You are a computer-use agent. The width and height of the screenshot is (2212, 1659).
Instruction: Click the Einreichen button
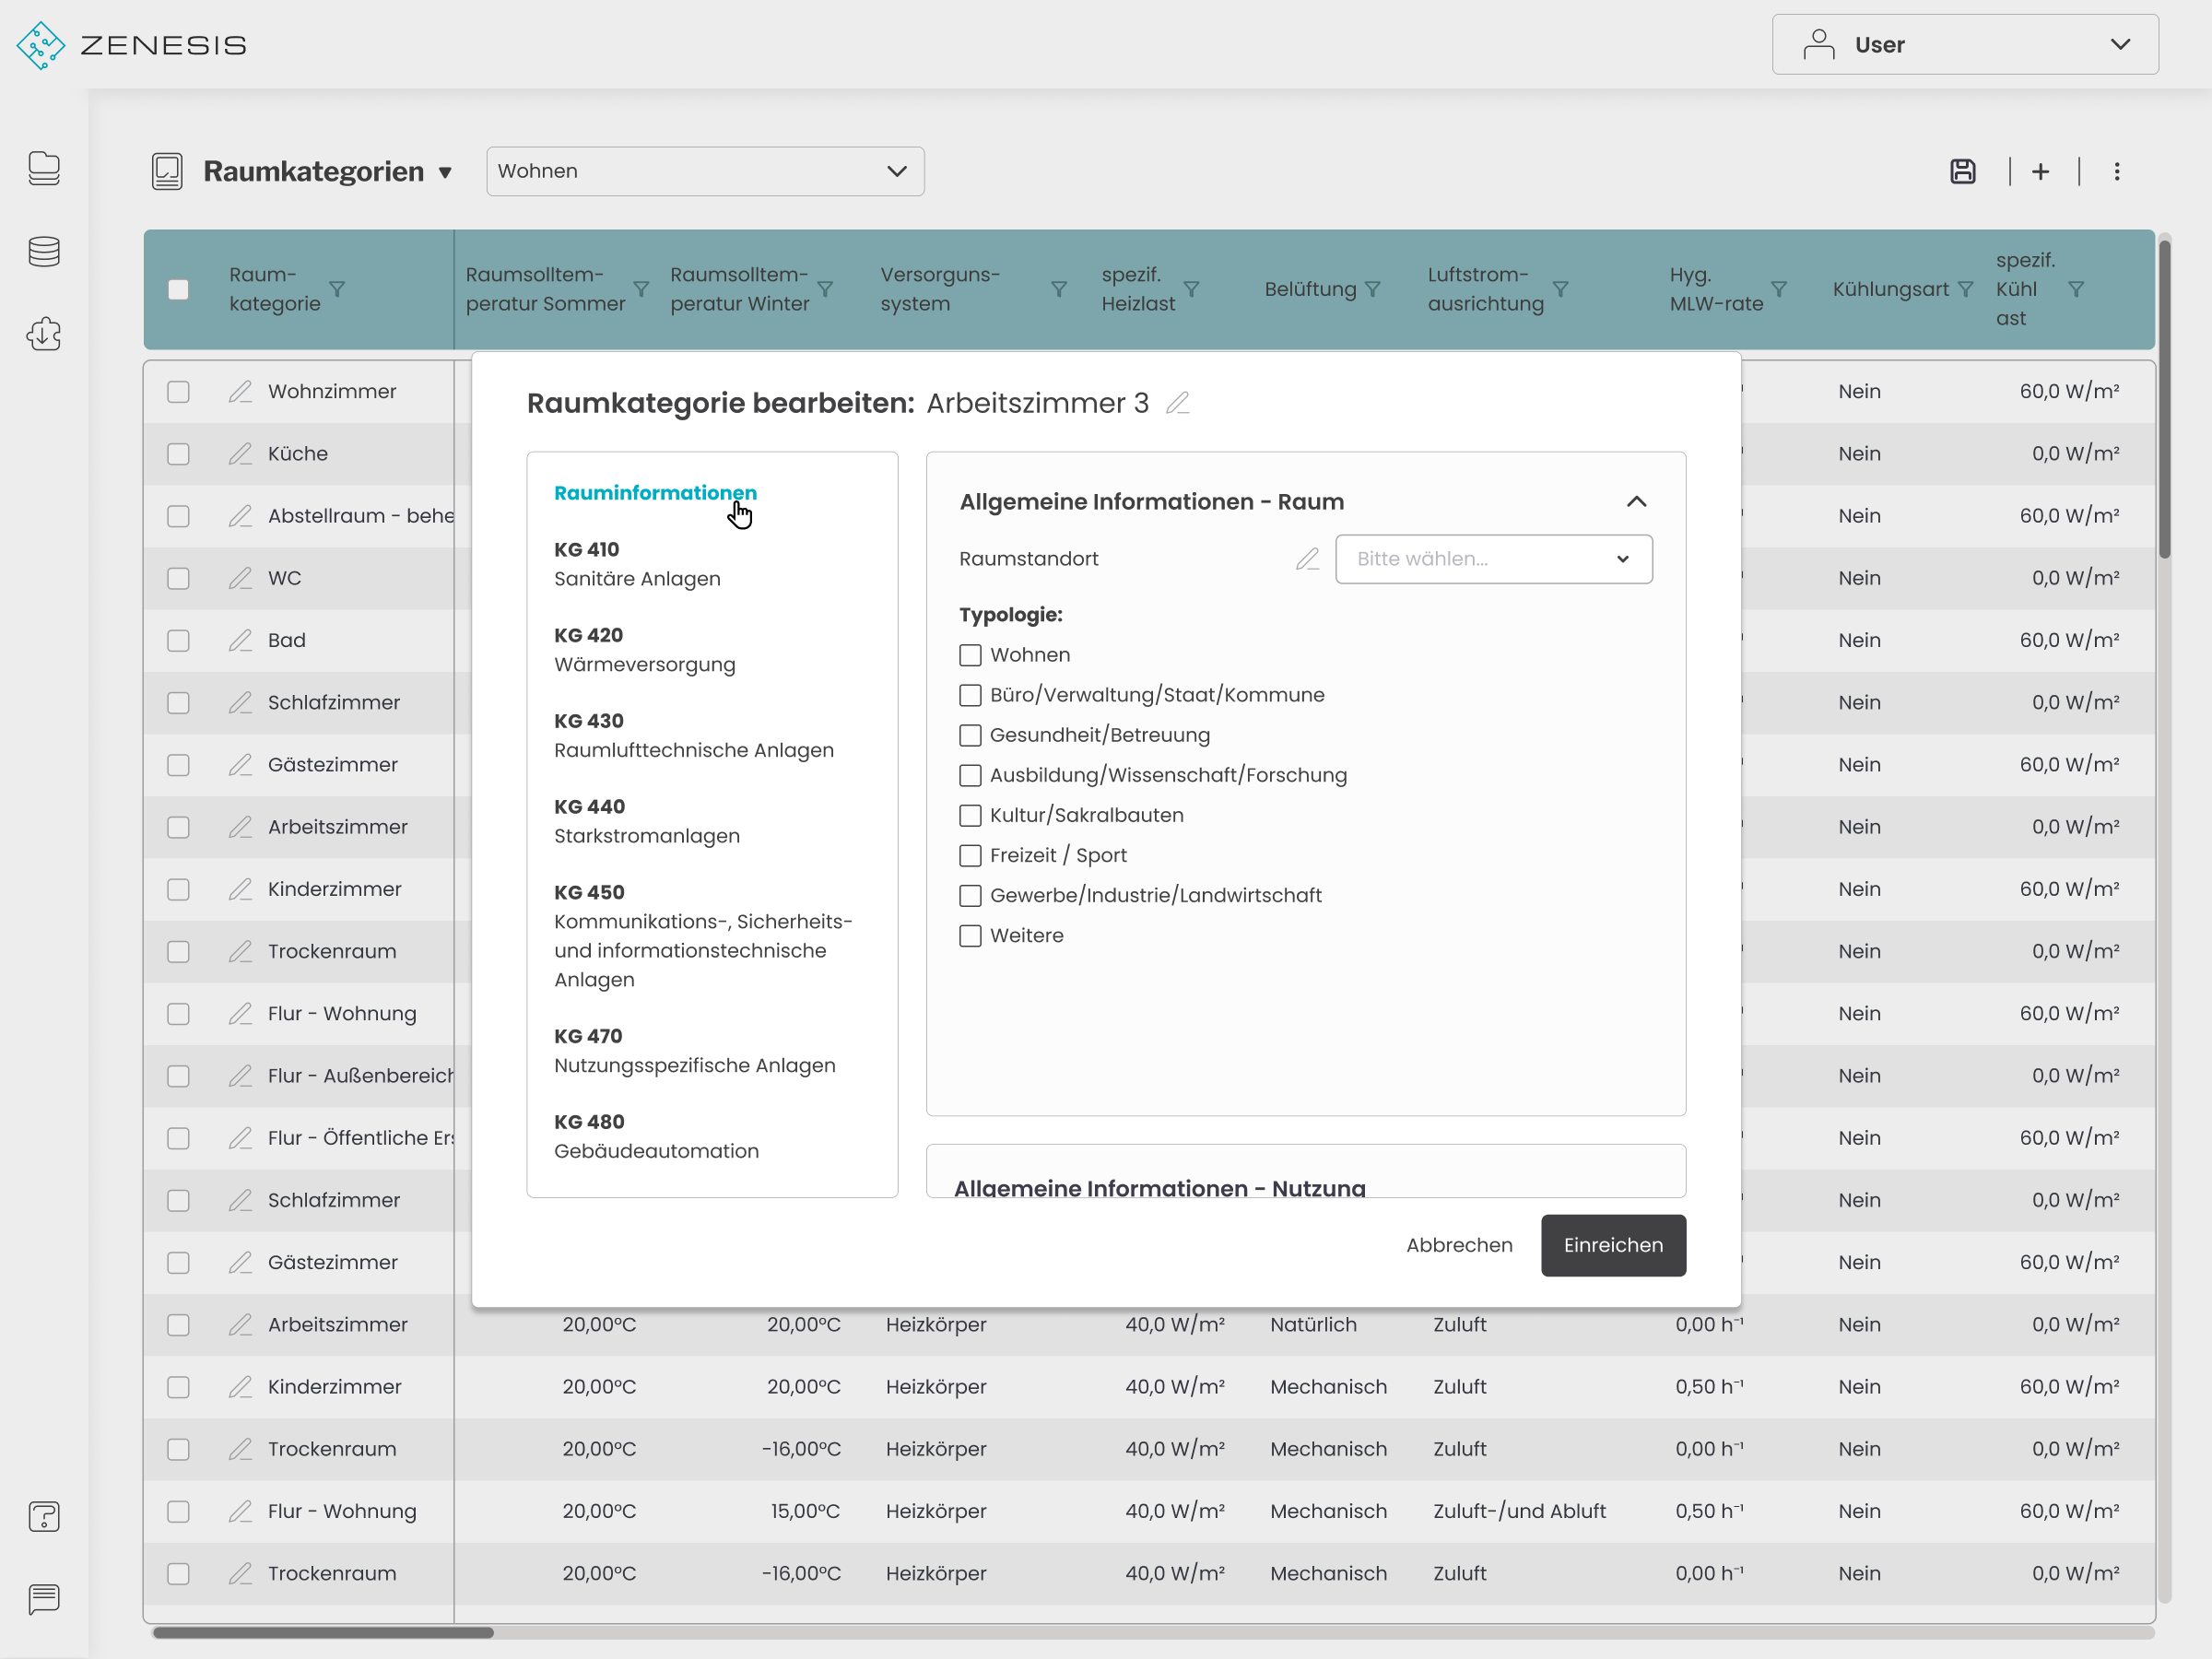(1612, 1245)
